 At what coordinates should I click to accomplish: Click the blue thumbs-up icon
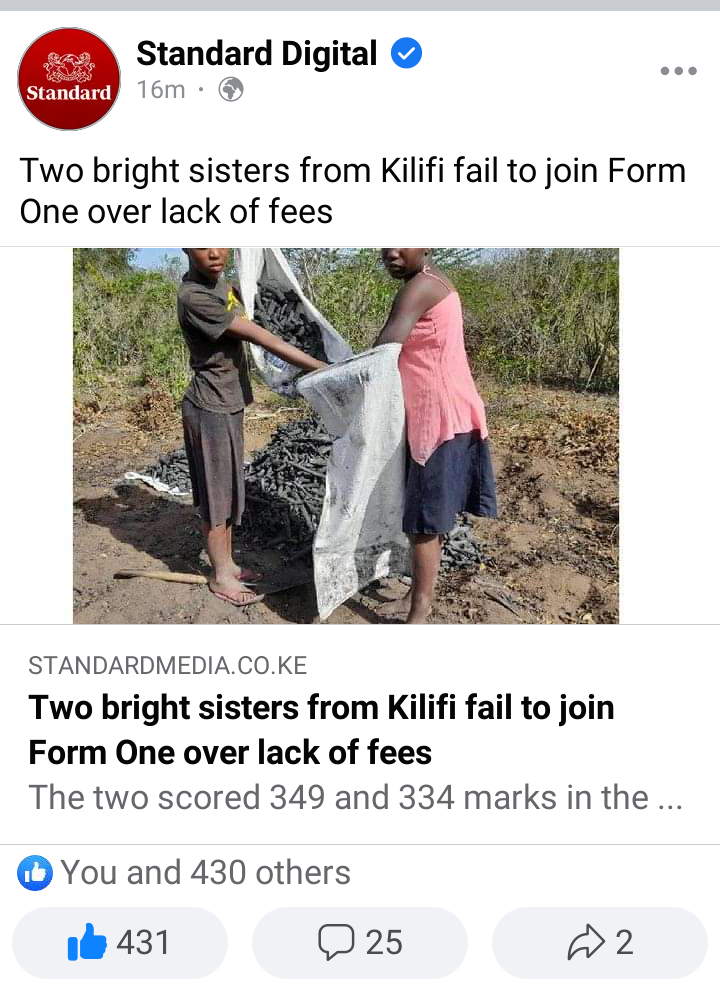point(87,941)
